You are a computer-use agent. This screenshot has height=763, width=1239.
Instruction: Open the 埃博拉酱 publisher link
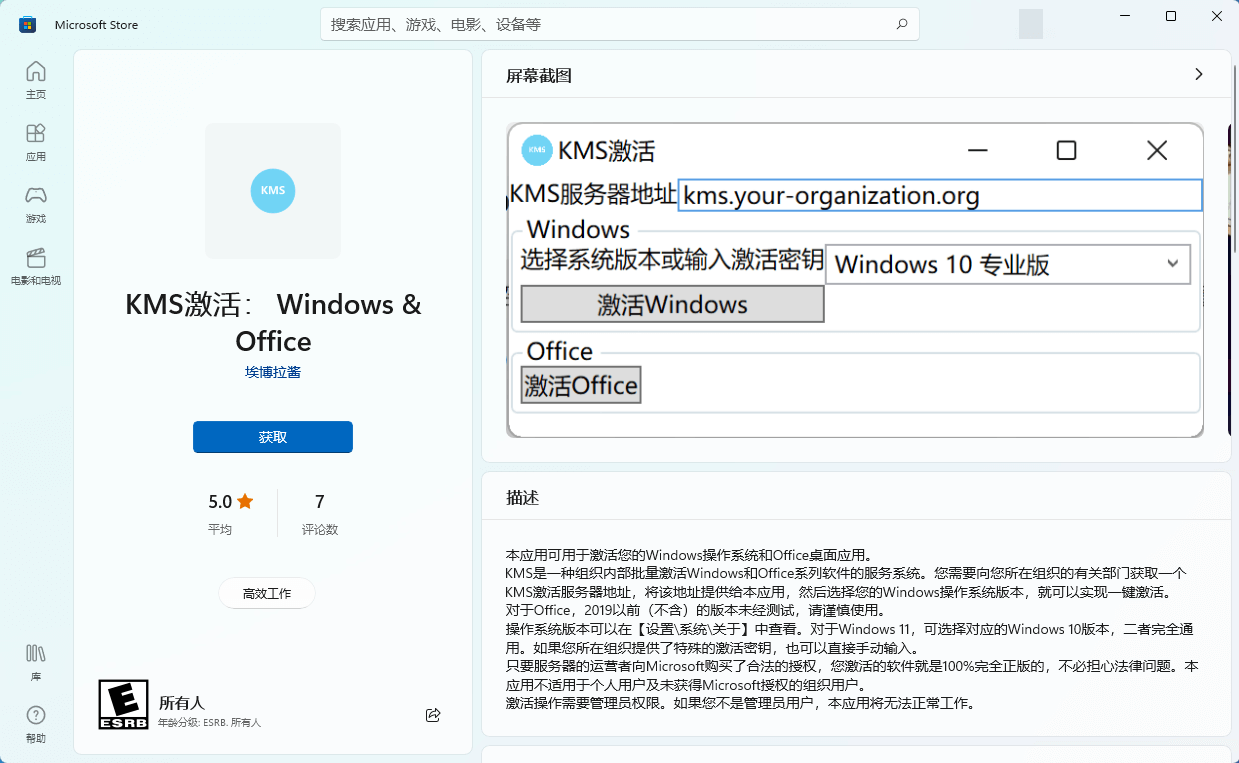pos(272,371)
